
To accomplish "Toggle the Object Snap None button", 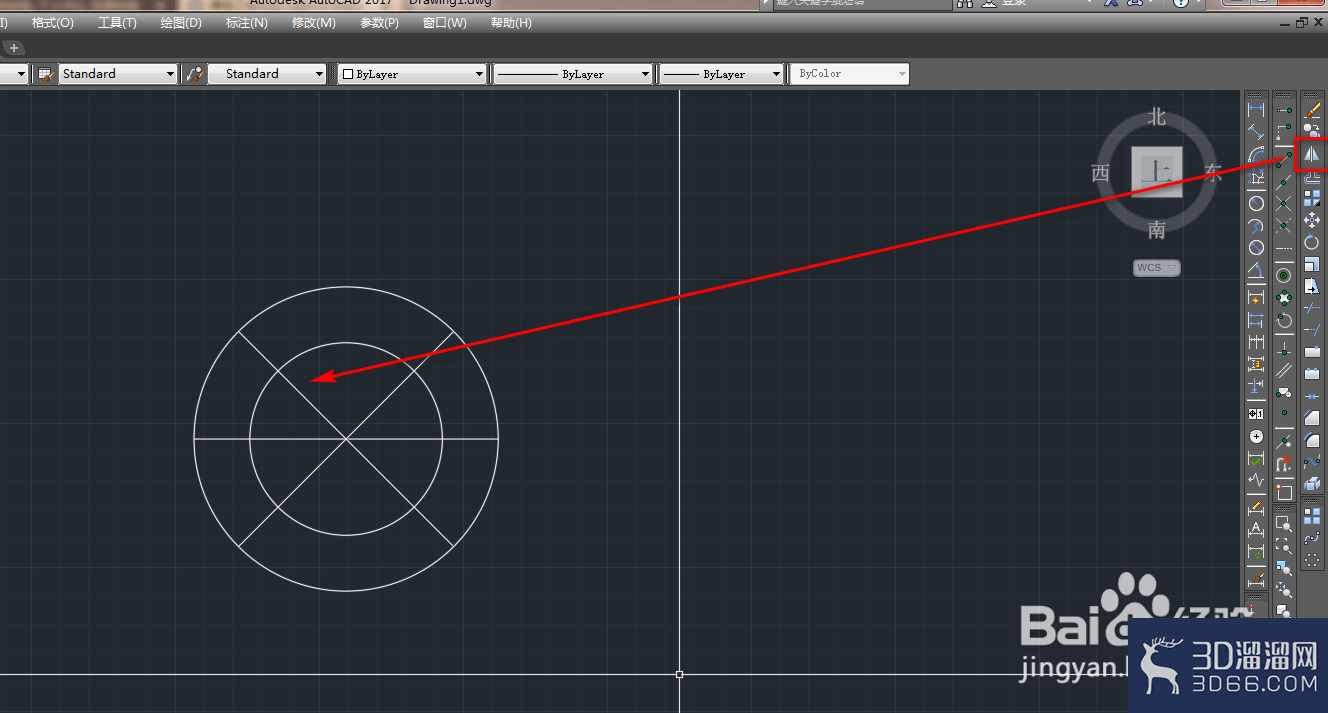I will tap(1283, 463).
